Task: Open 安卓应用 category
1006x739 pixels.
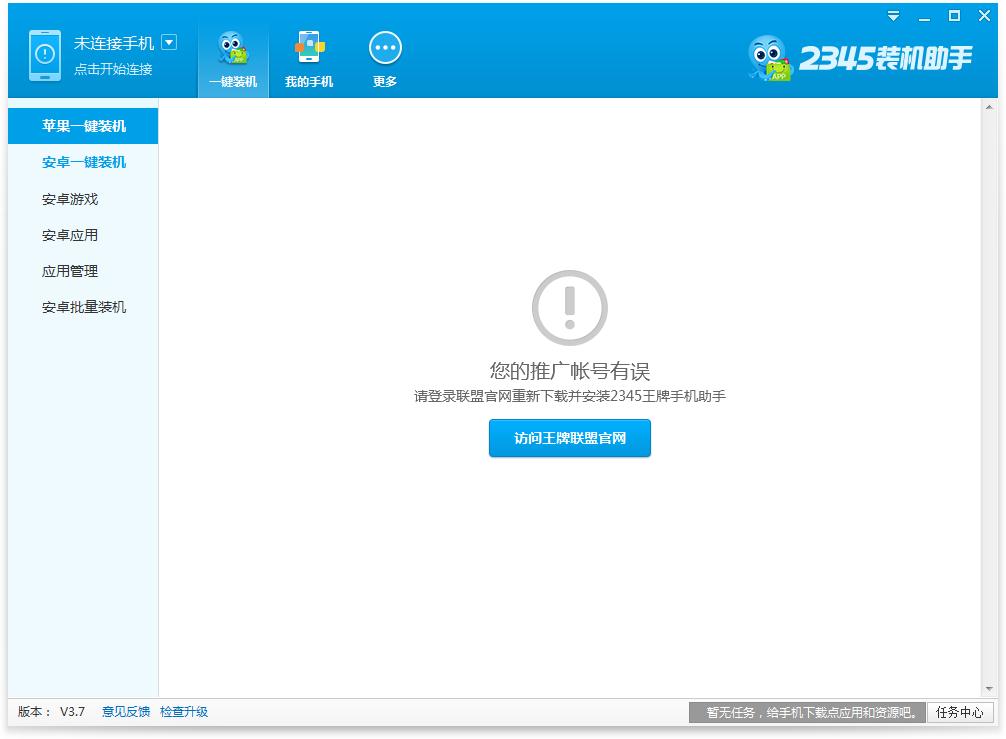Action: (70, 235)
